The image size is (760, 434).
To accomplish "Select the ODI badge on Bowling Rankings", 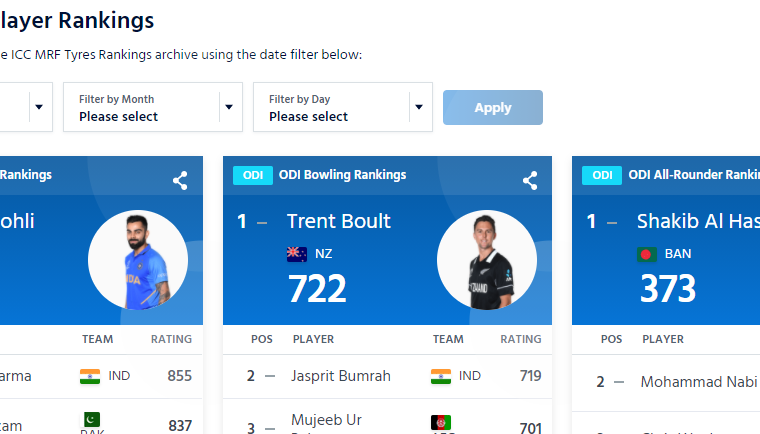I will point(253,176).
